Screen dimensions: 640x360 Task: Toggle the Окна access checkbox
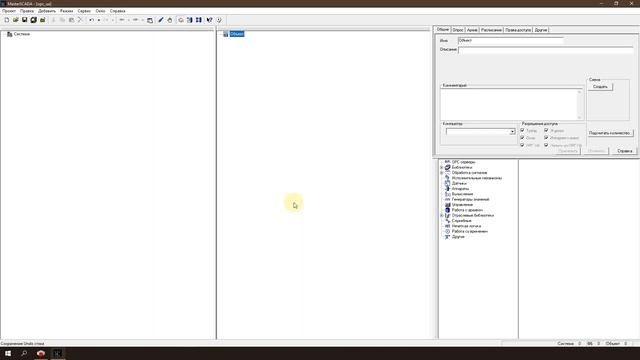point(522,138)
